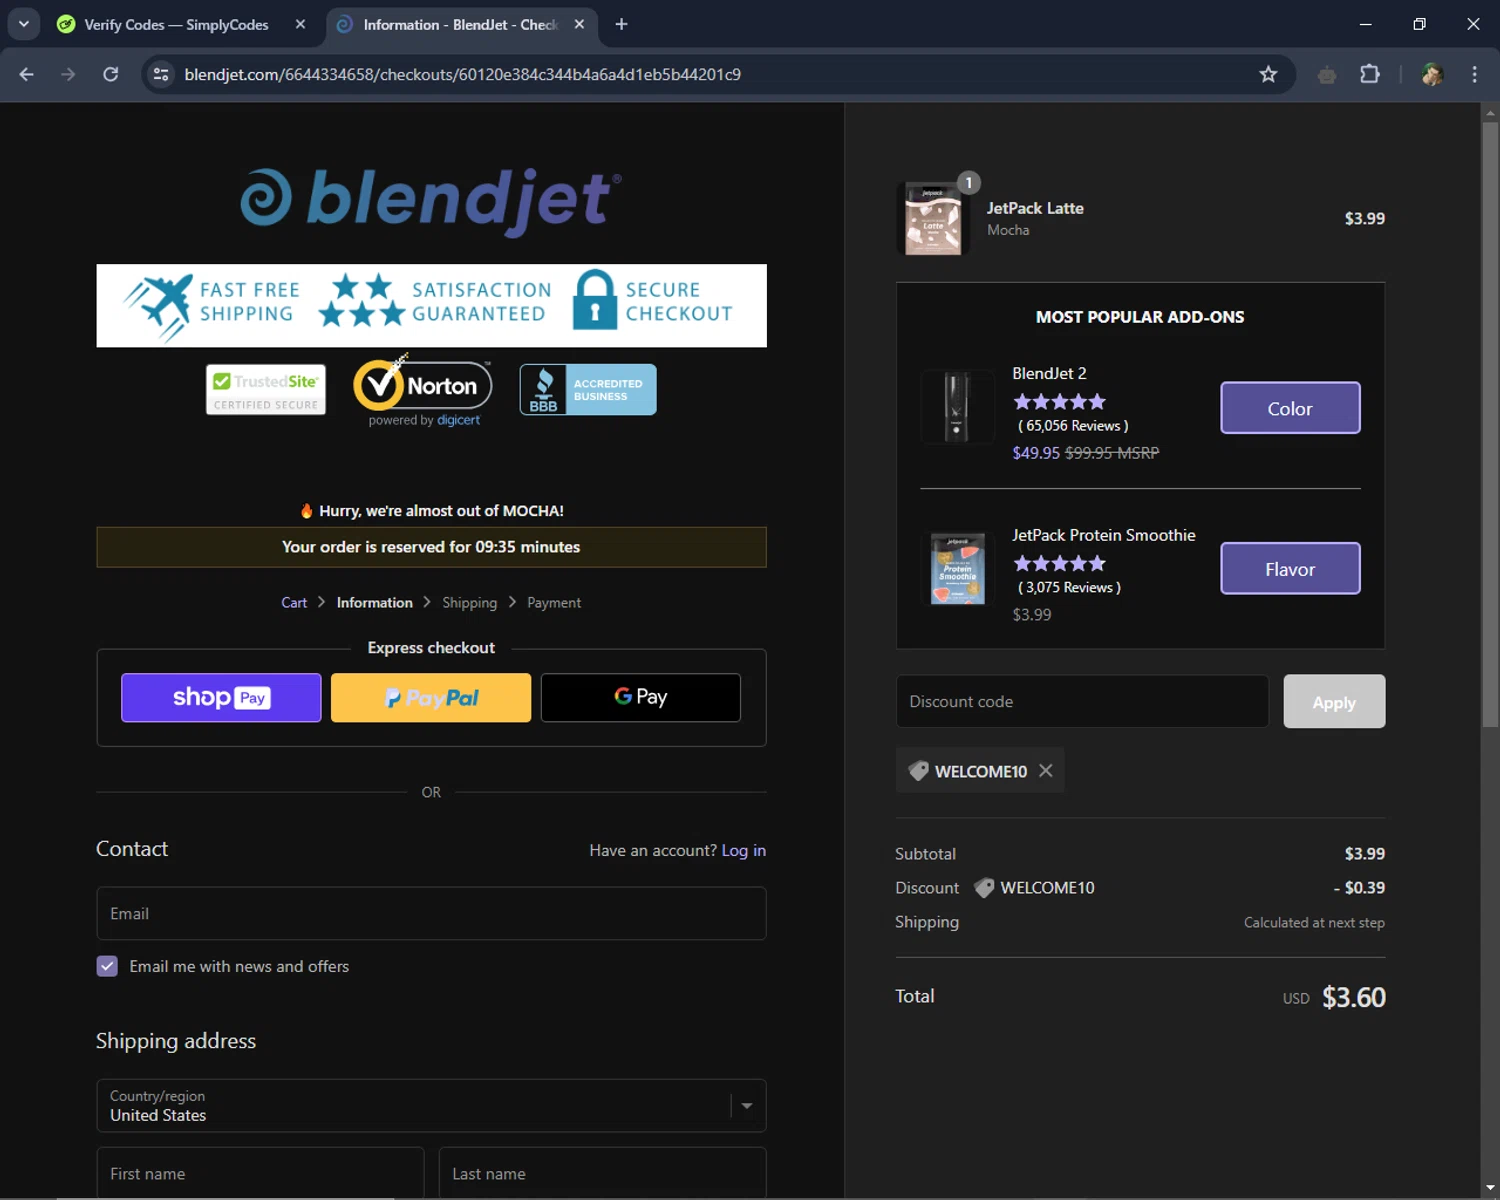Click the BlendJet 2 add-on thumbnail

pos(957,406)
